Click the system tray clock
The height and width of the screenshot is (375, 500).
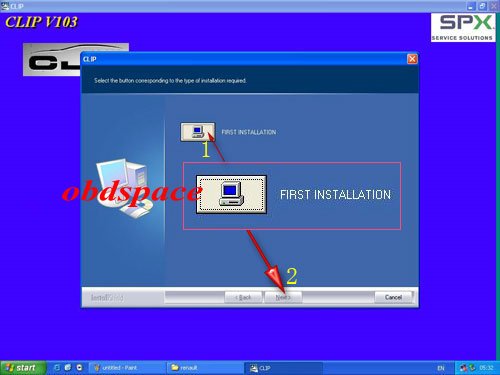(x=486, y=368)
